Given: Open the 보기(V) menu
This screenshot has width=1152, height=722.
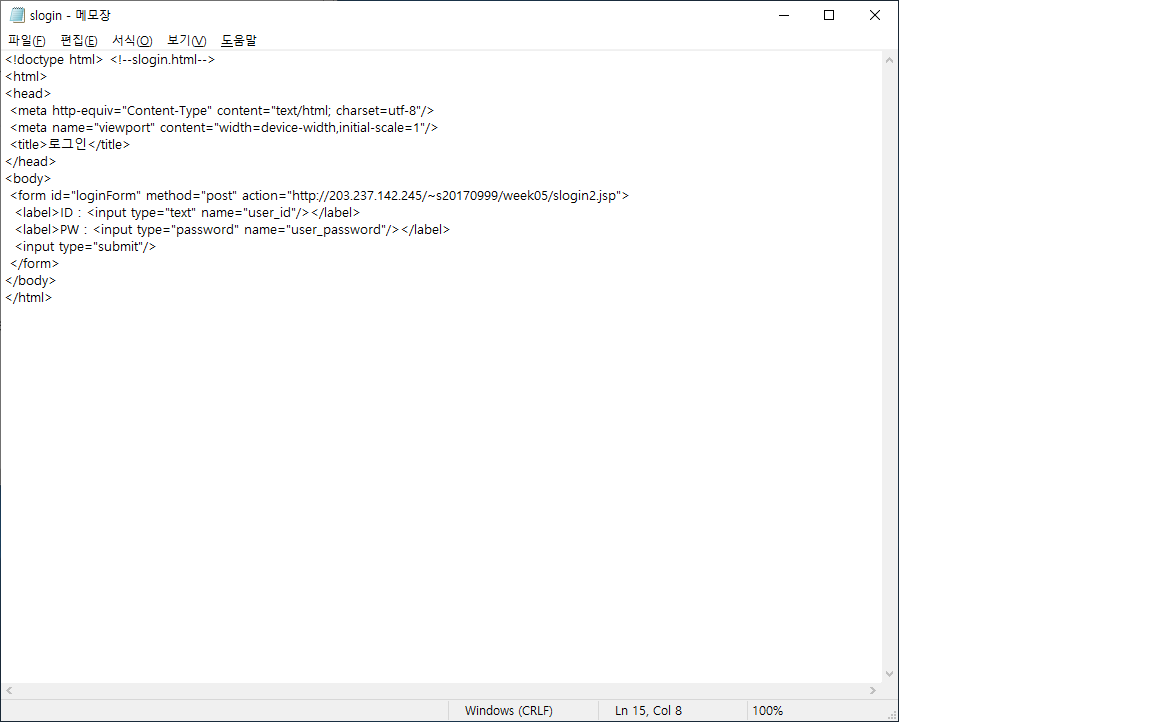Looking at the screenshot, I should [186, 41].
